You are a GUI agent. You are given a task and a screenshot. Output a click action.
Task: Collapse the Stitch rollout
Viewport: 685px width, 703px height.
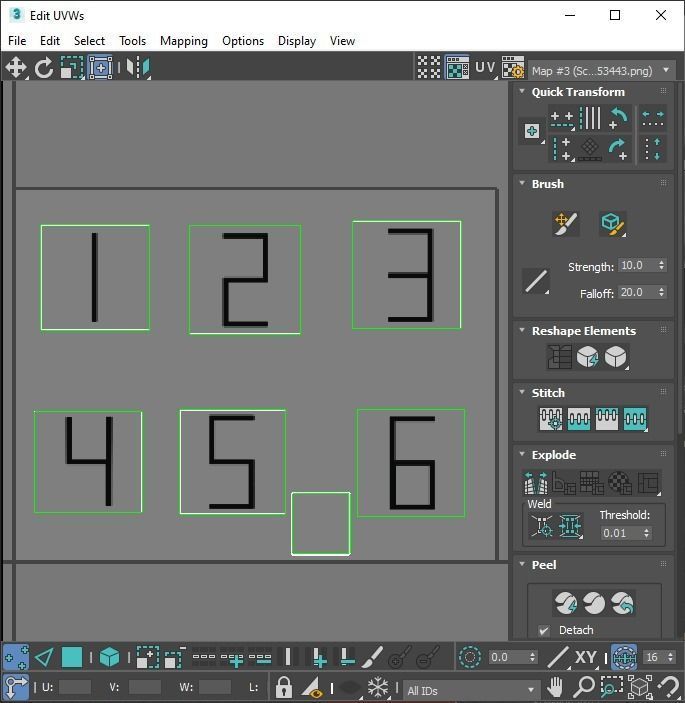522,392
